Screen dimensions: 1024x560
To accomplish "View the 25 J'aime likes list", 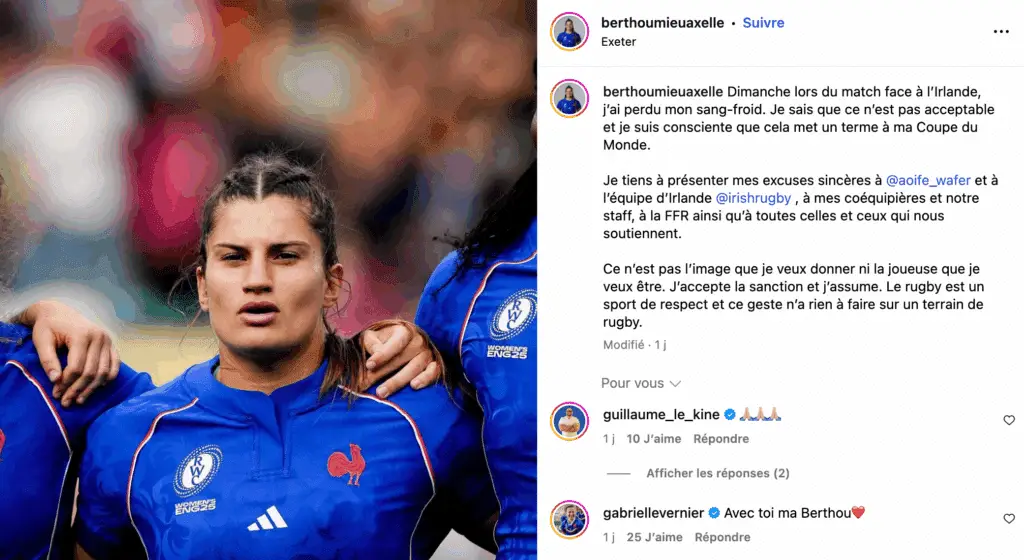I will pos(654,537).
